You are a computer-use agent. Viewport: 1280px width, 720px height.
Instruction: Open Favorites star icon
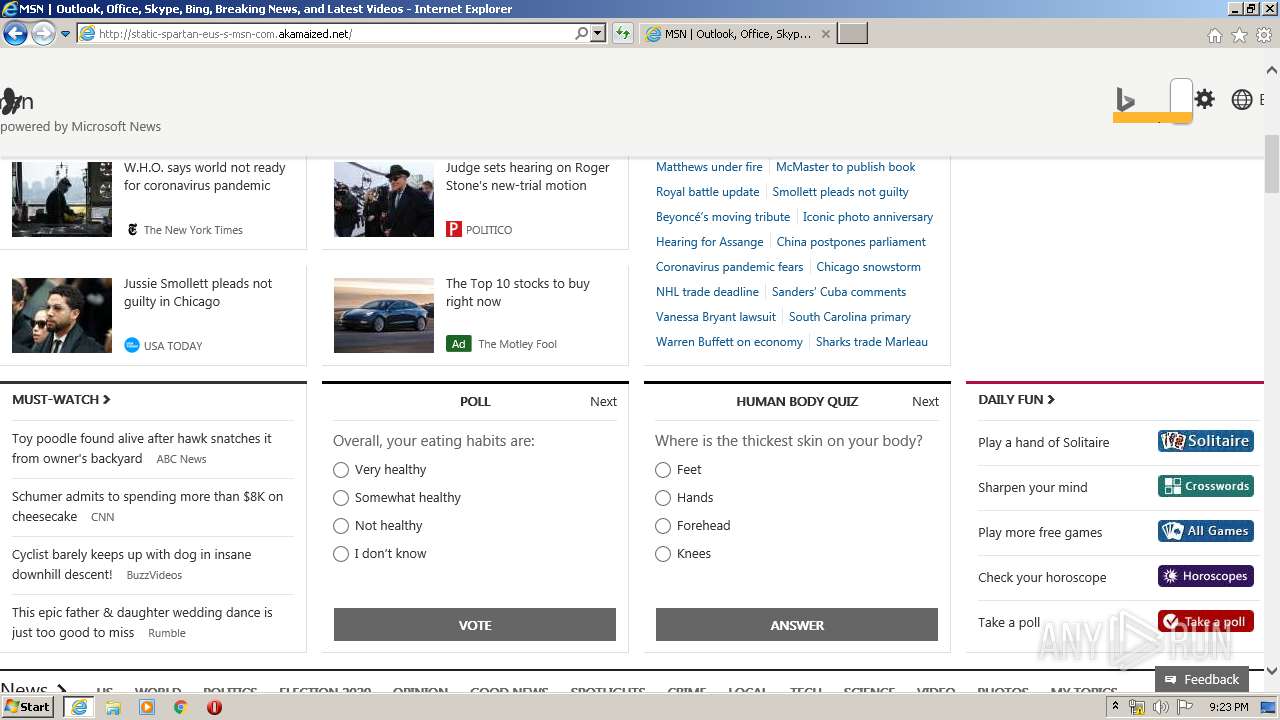(1239, 35)
